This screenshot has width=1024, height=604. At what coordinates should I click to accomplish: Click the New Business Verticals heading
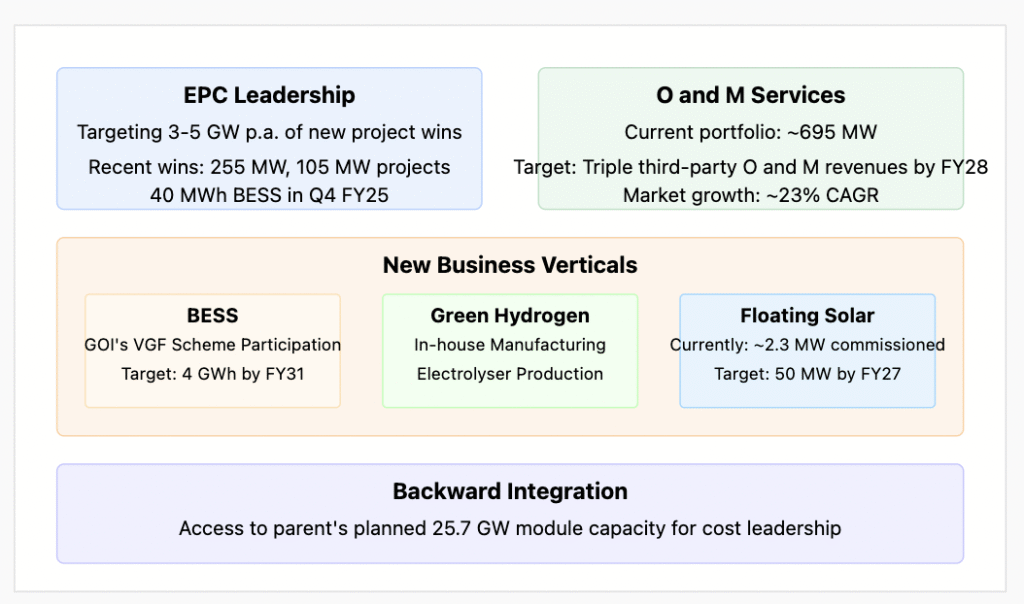pyautogui.click(x=510, y=265)
